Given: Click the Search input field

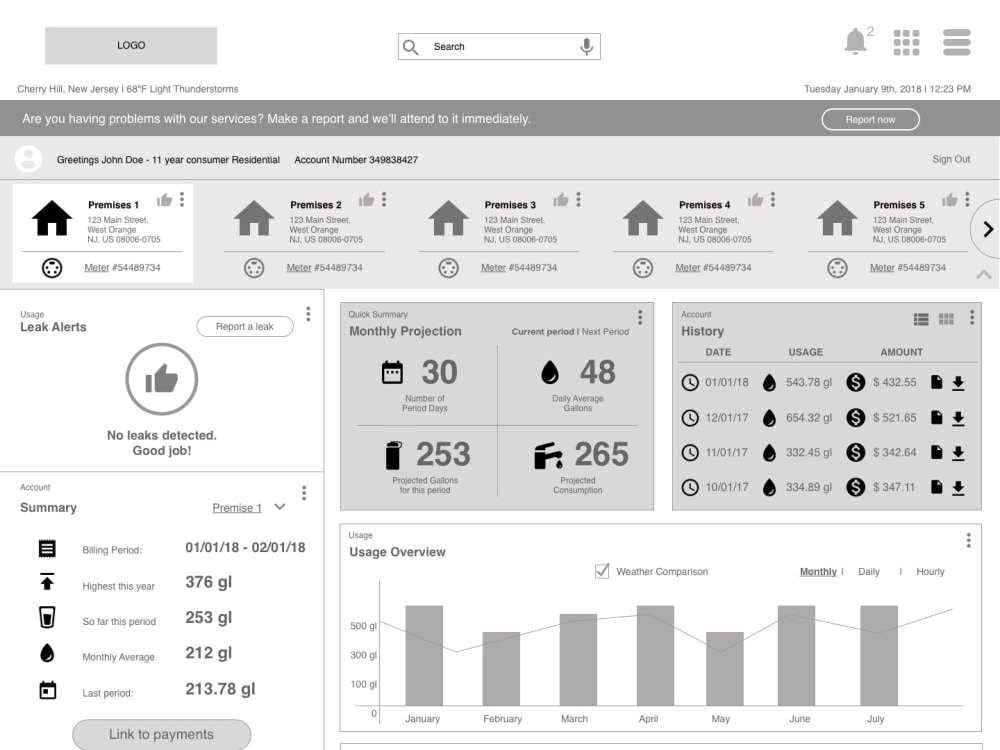Looking at the screenshot, I should click(499, 47).
